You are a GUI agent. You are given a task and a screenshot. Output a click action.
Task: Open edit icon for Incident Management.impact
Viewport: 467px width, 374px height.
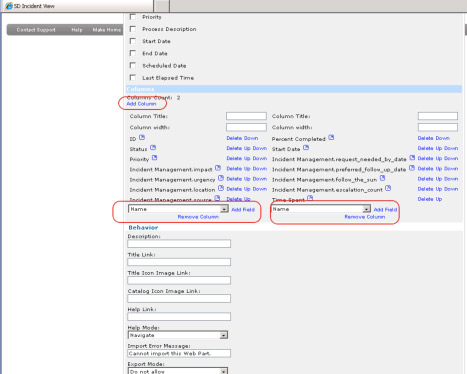(x=218, y=168)
